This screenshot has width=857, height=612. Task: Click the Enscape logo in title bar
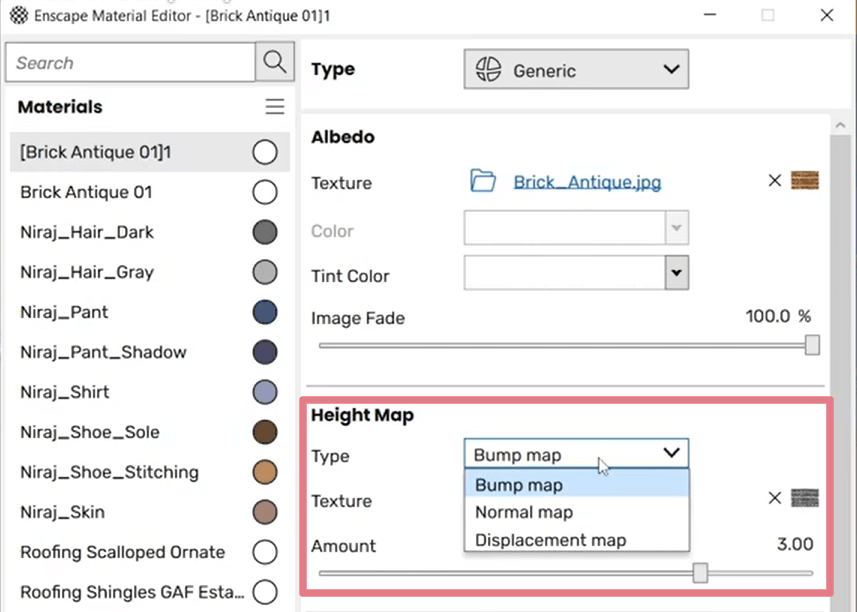pyautogui.click(x=19, y=15)
